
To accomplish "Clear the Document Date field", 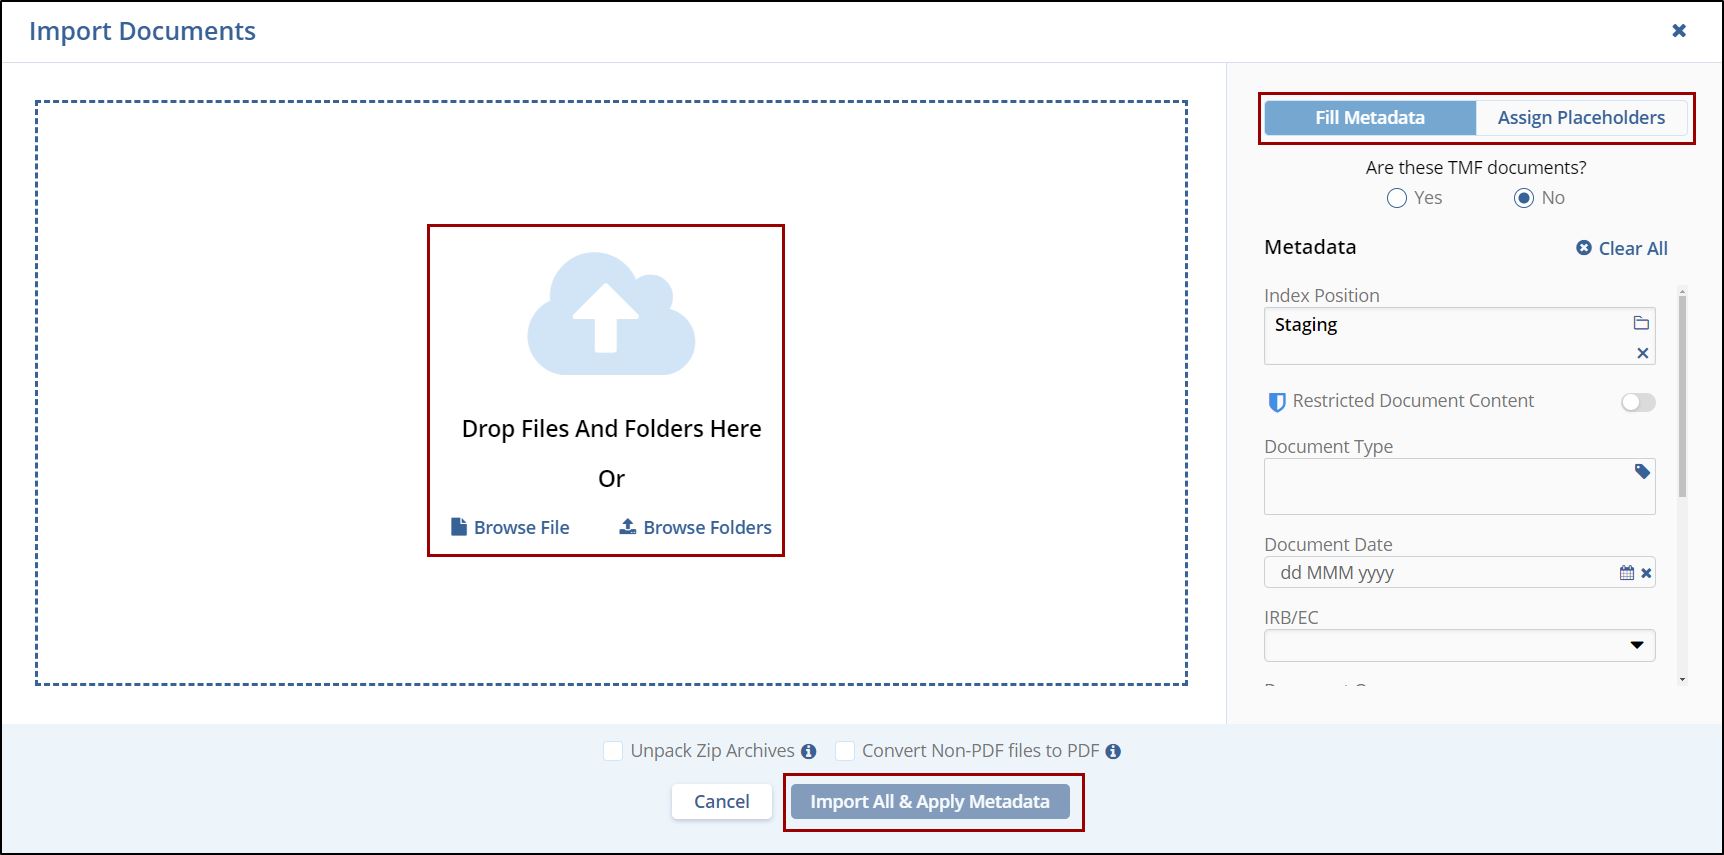I will [1646, 573].
